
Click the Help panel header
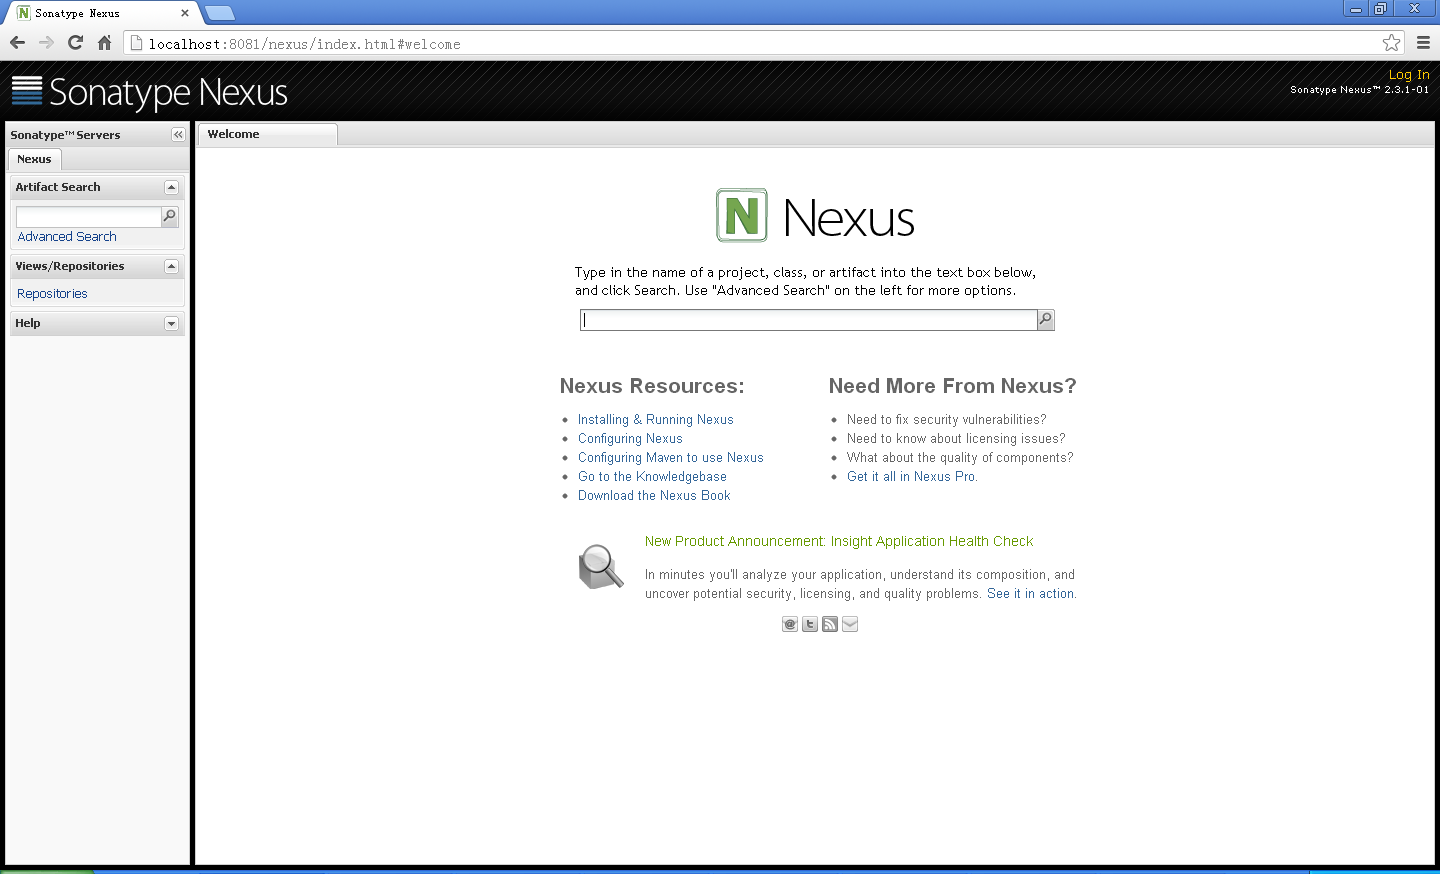coord(97,323)
